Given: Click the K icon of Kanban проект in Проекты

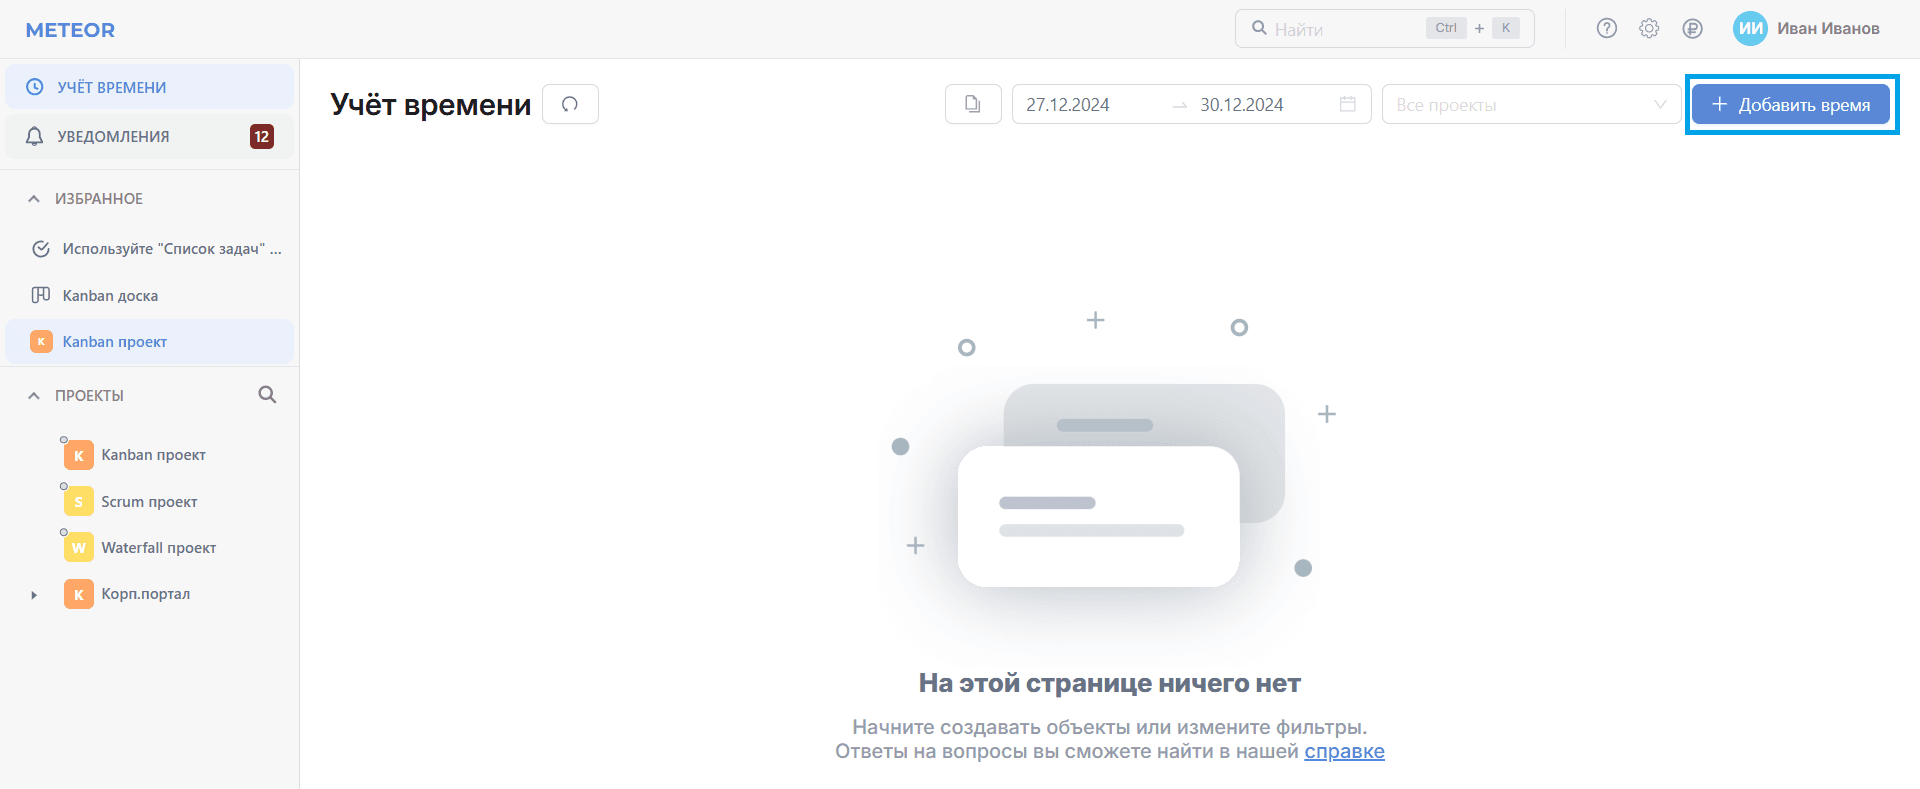Looking at the screenshot, I should (x=79, y=455).
